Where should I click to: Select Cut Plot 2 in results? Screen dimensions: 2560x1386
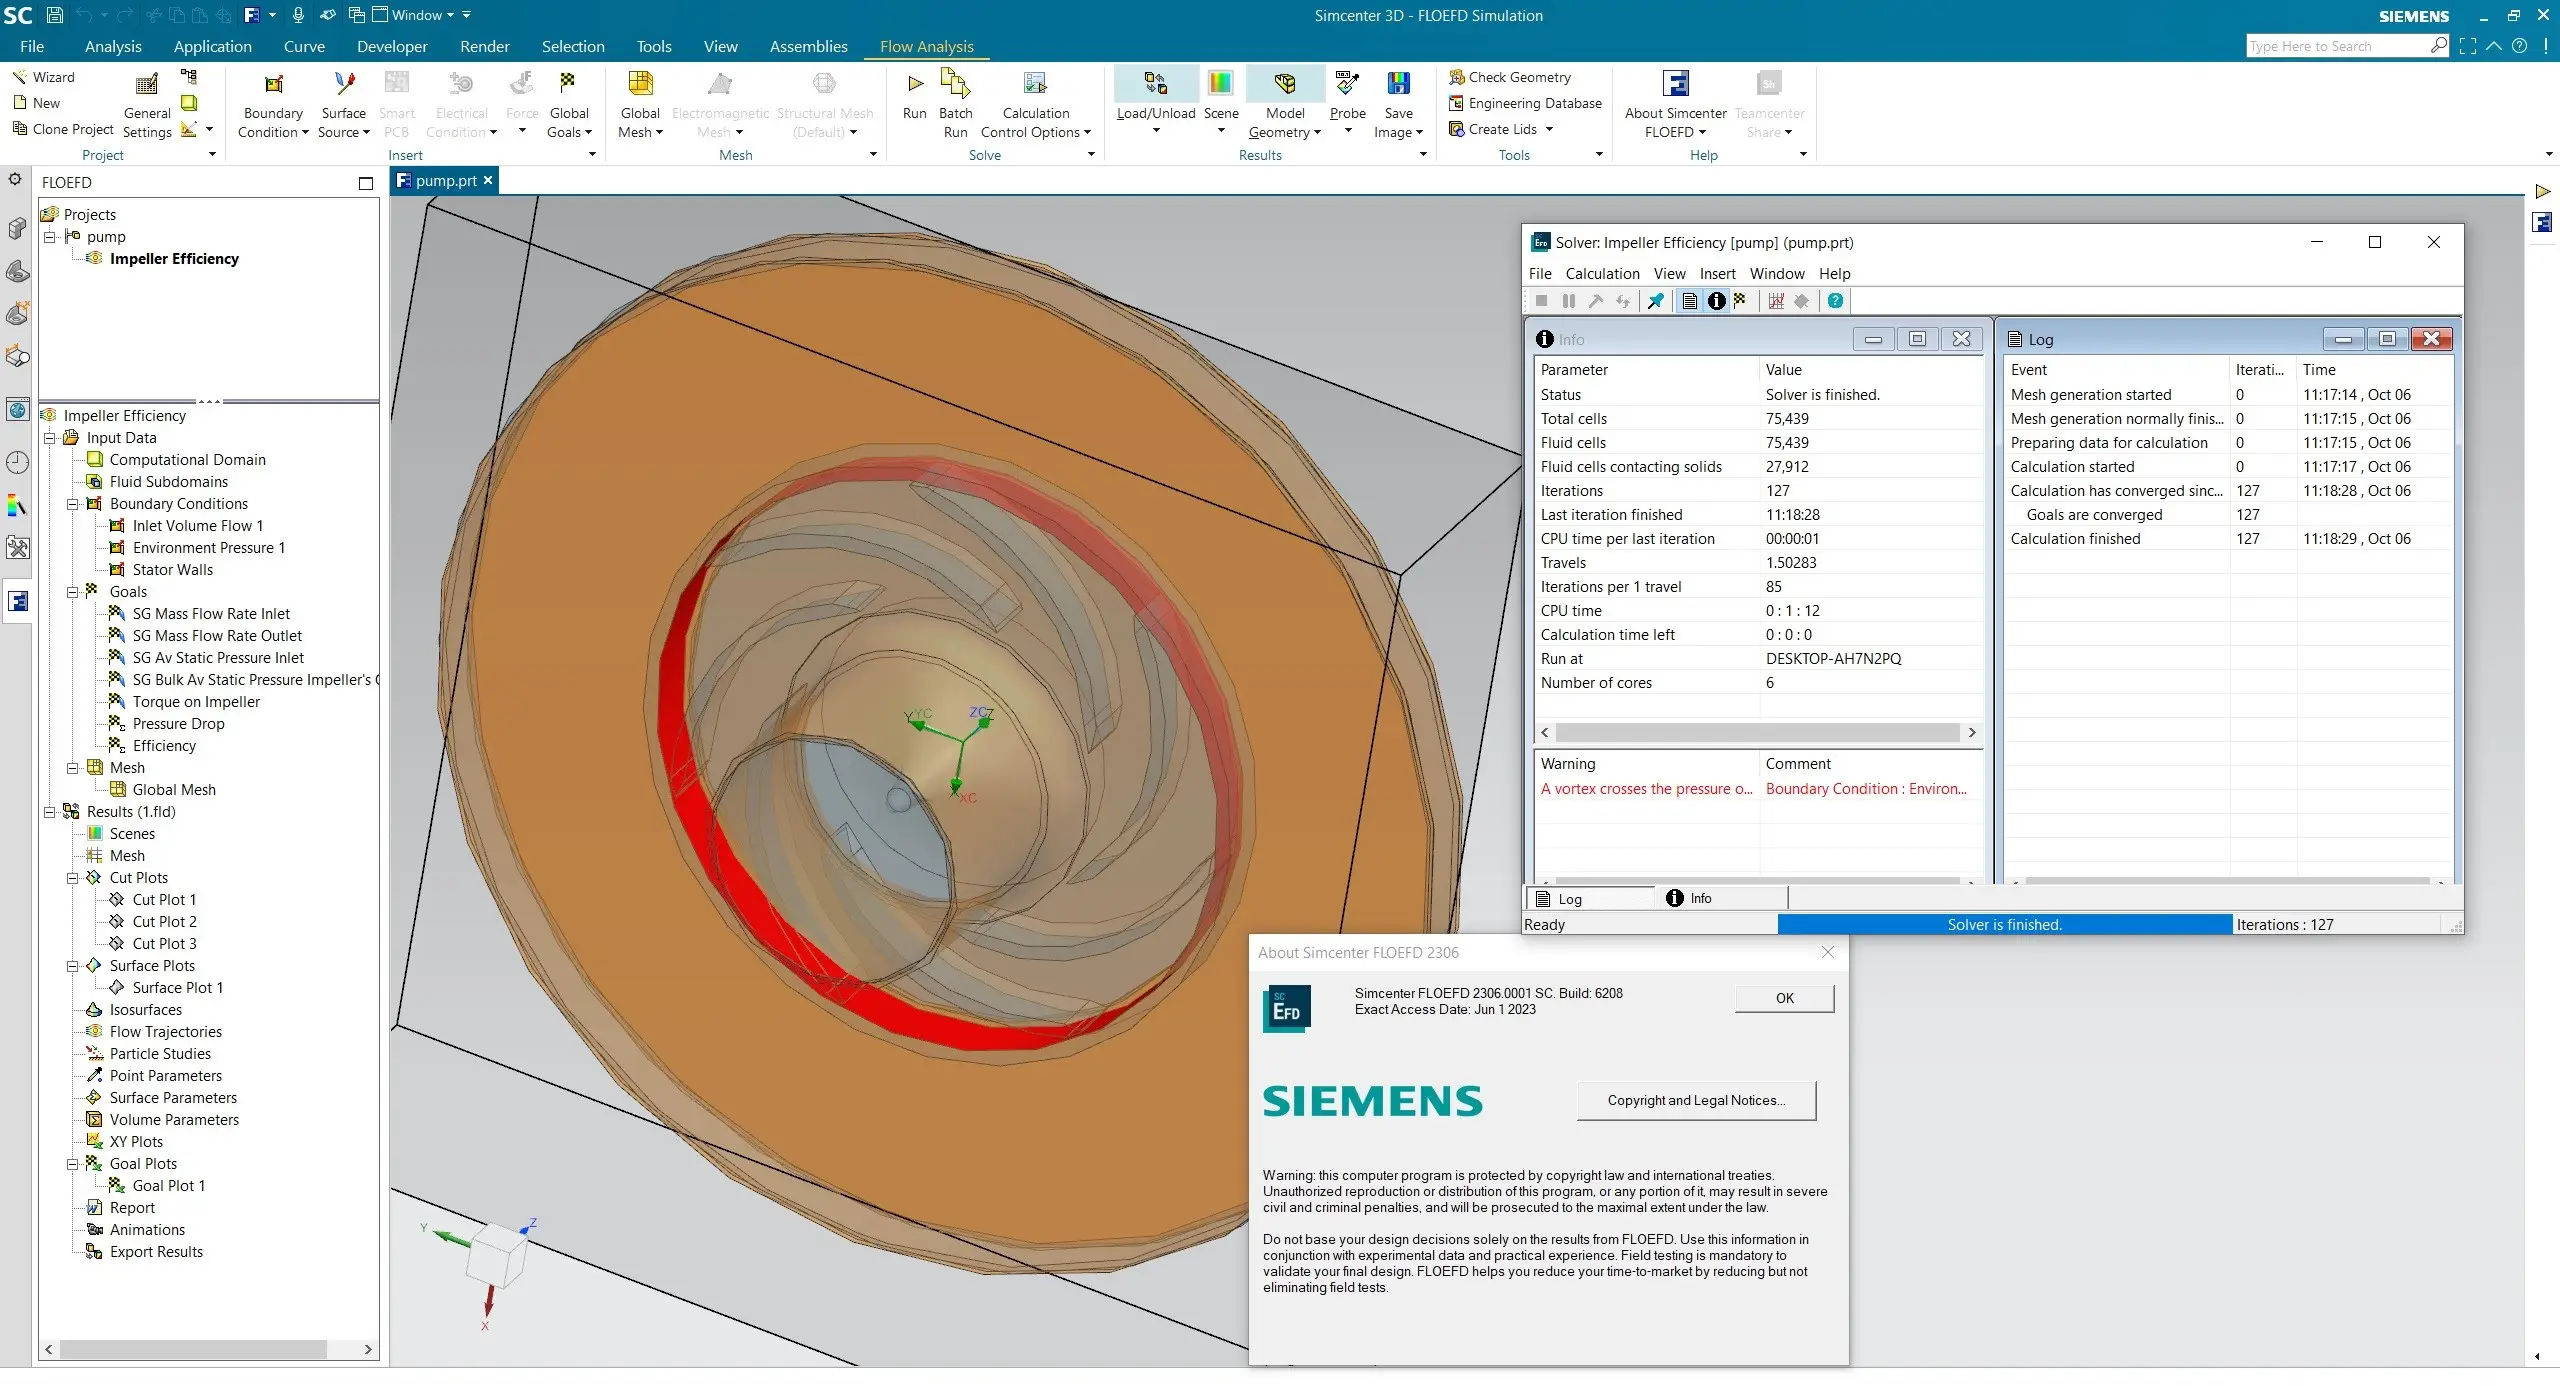pyautogui.click(x=164, y=922)
